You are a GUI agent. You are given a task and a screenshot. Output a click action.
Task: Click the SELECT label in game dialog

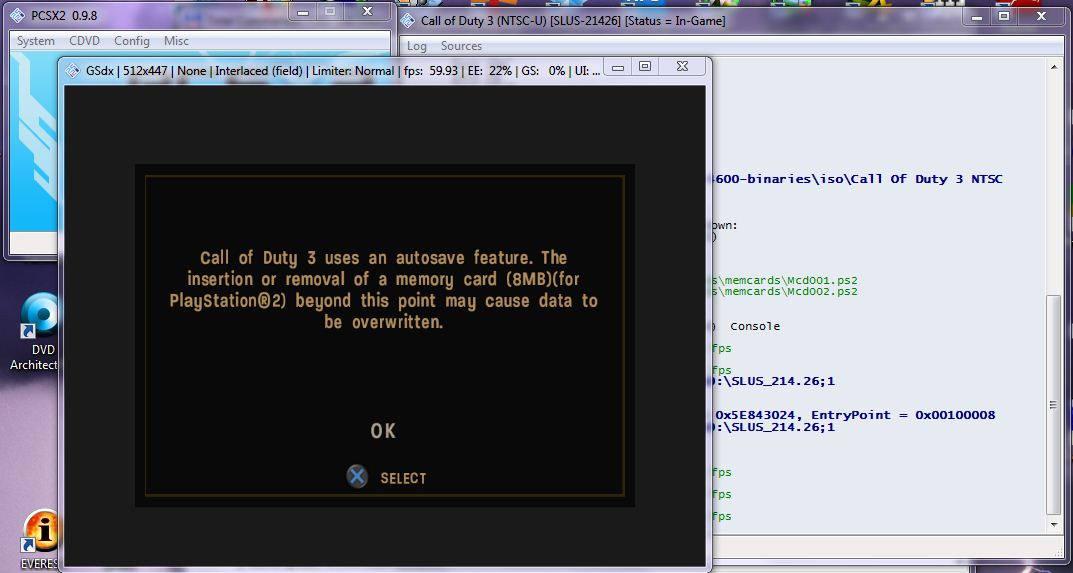pos(404,479)
